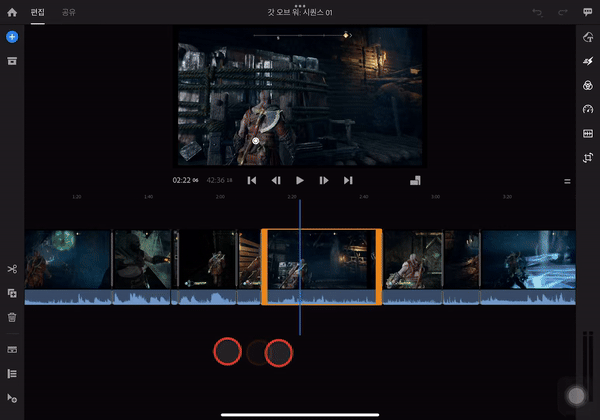600x420 pixels.
Task: Click the 3:00 mark on timeline ruler
Action: (x=435, y=197)
